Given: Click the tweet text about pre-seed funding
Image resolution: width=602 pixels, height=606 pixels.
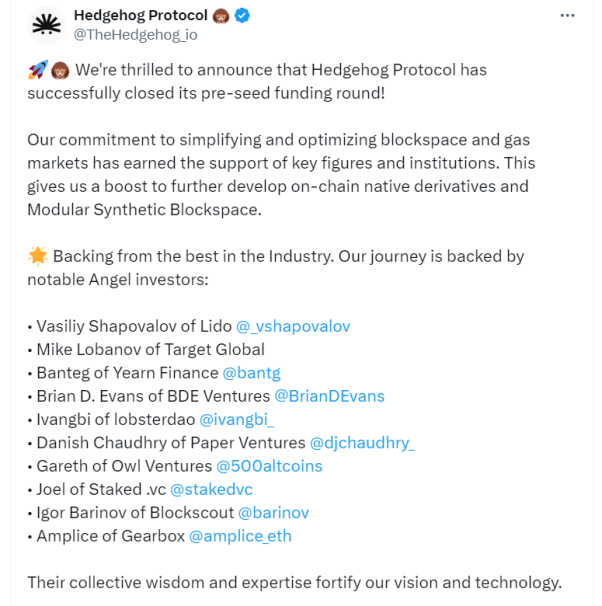Looking at the screenshot, I should [x=257, y=82].
